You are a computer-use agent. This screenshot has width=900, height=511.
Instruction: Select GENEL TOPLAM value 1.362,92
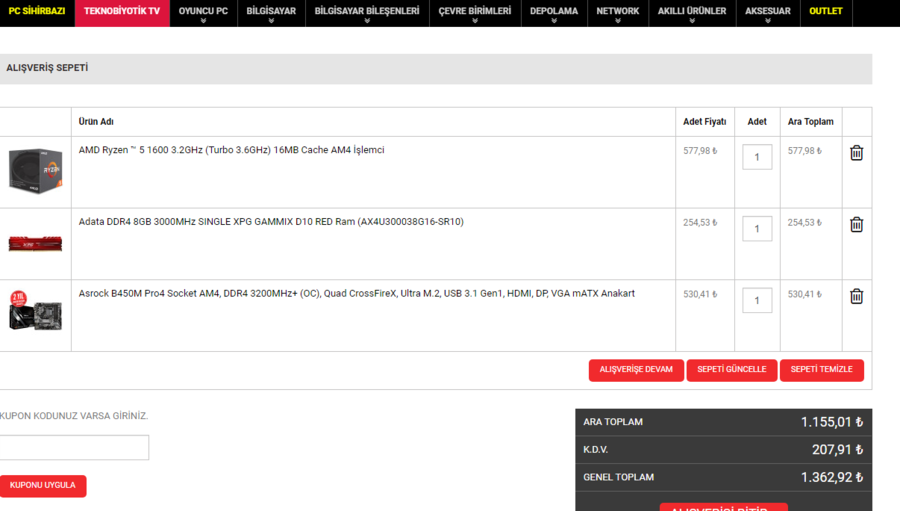pos(832,477)
